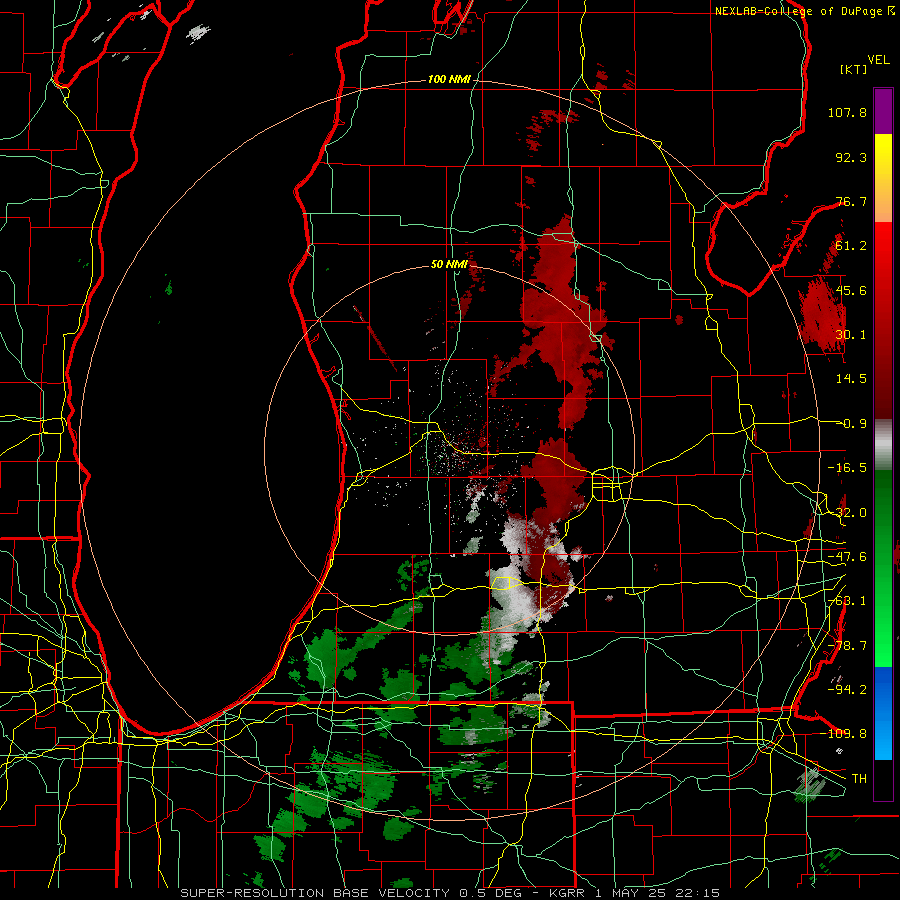The width and height of the screenshot is (900, 900).
Task: Click the -47.6 velocity scale value
Action: click(x=847, y=557)
